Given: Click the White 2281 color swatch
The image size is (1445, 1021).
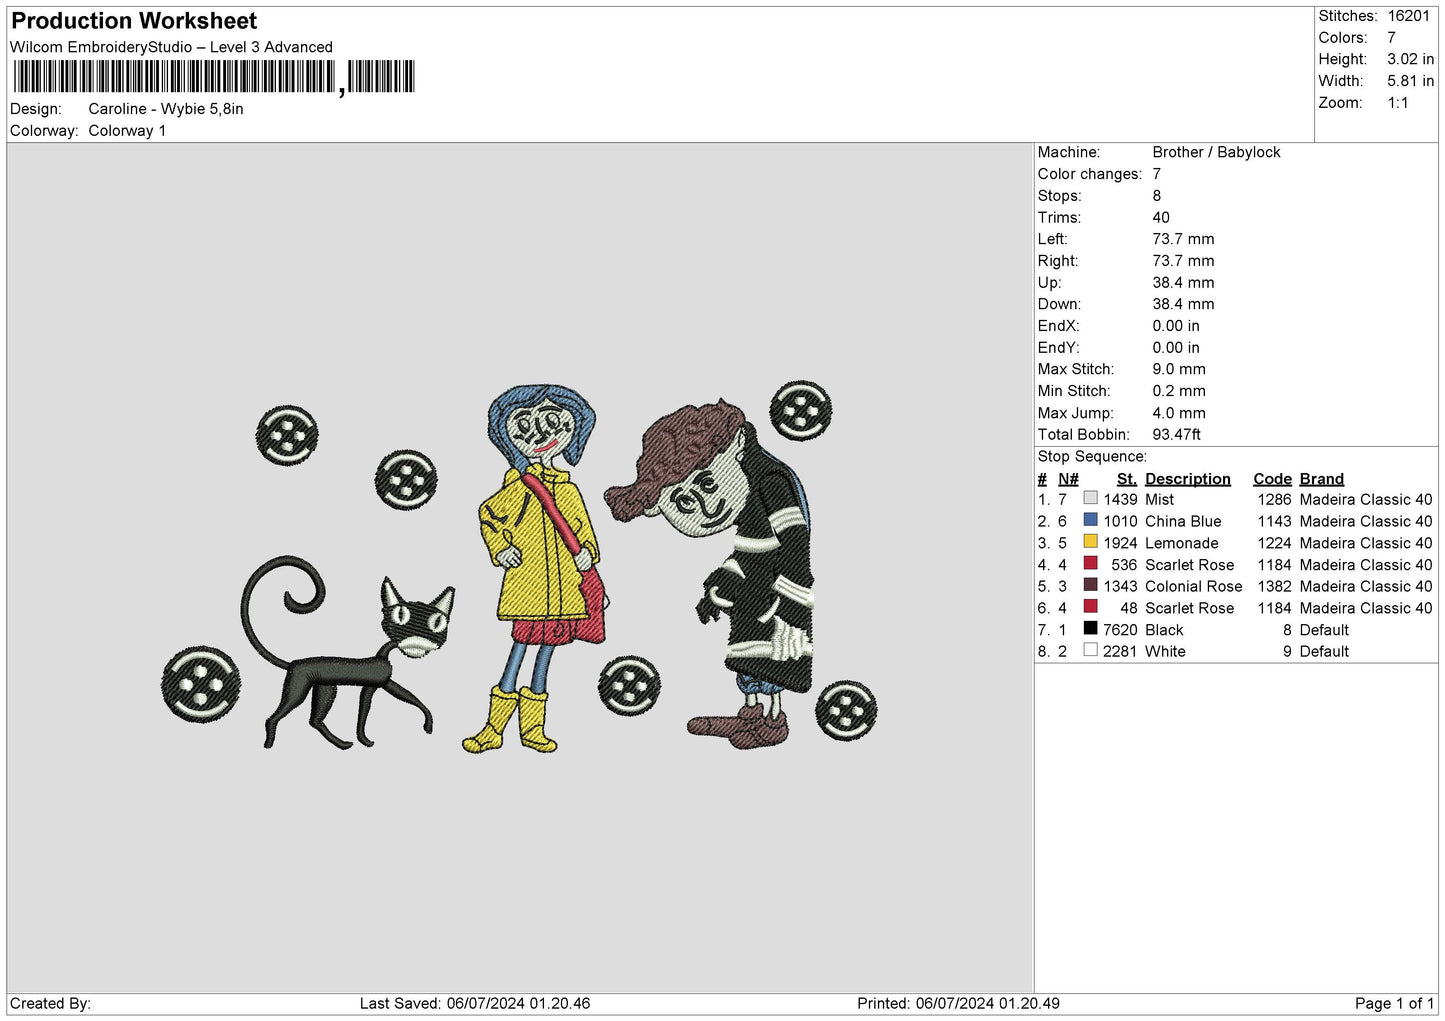Looking at the screenshot, I should pyautogui.click(x=1090, y=650).
